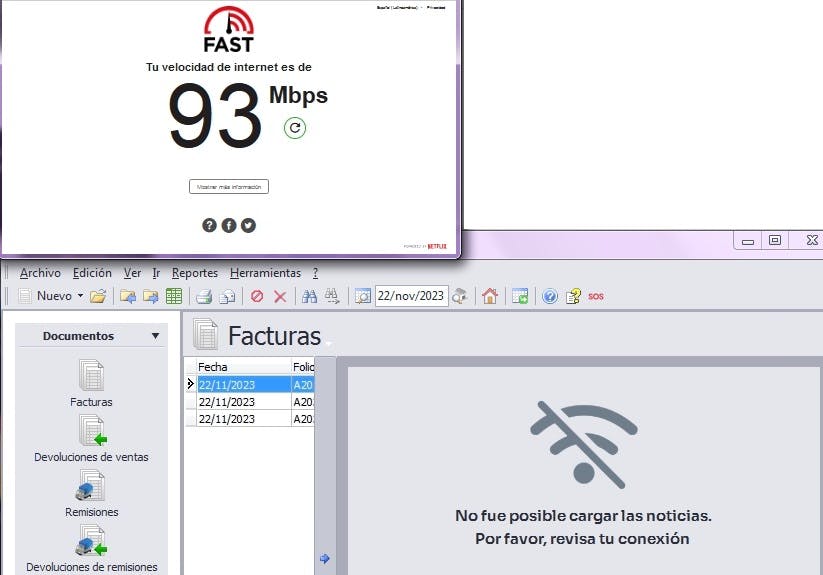The image size is (823, 575).
Task: Click the Twitter share icon on FAST
Action: [x=248, y=225]
